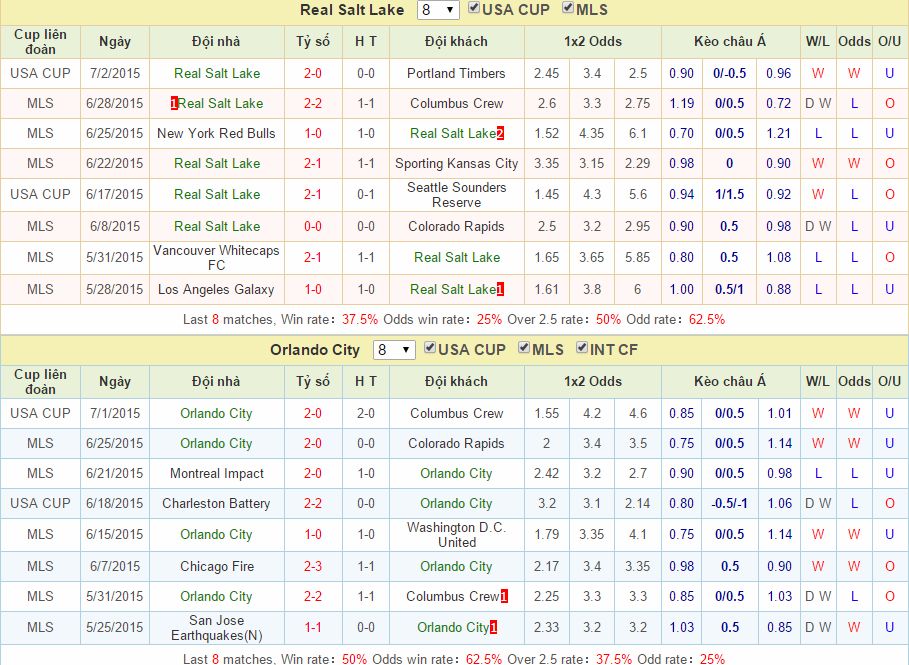Click the USA CUP cell in the 6/18/2015 row
The height and width of the screenshot is (665, 909).
[40, 504]
